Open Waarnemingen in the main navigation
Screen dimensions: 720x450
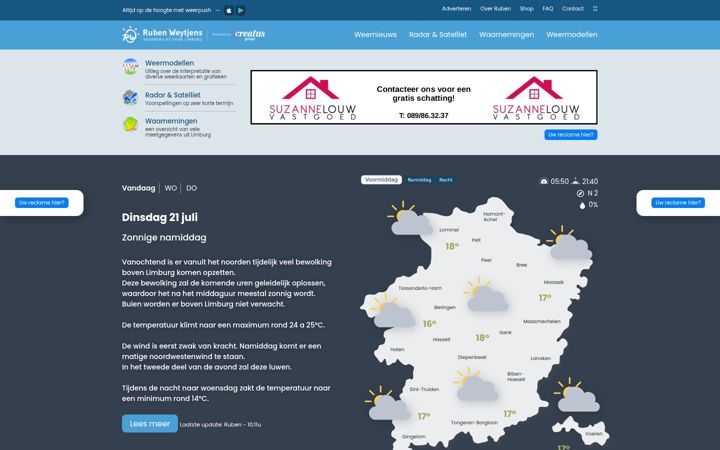click(506, 34)
